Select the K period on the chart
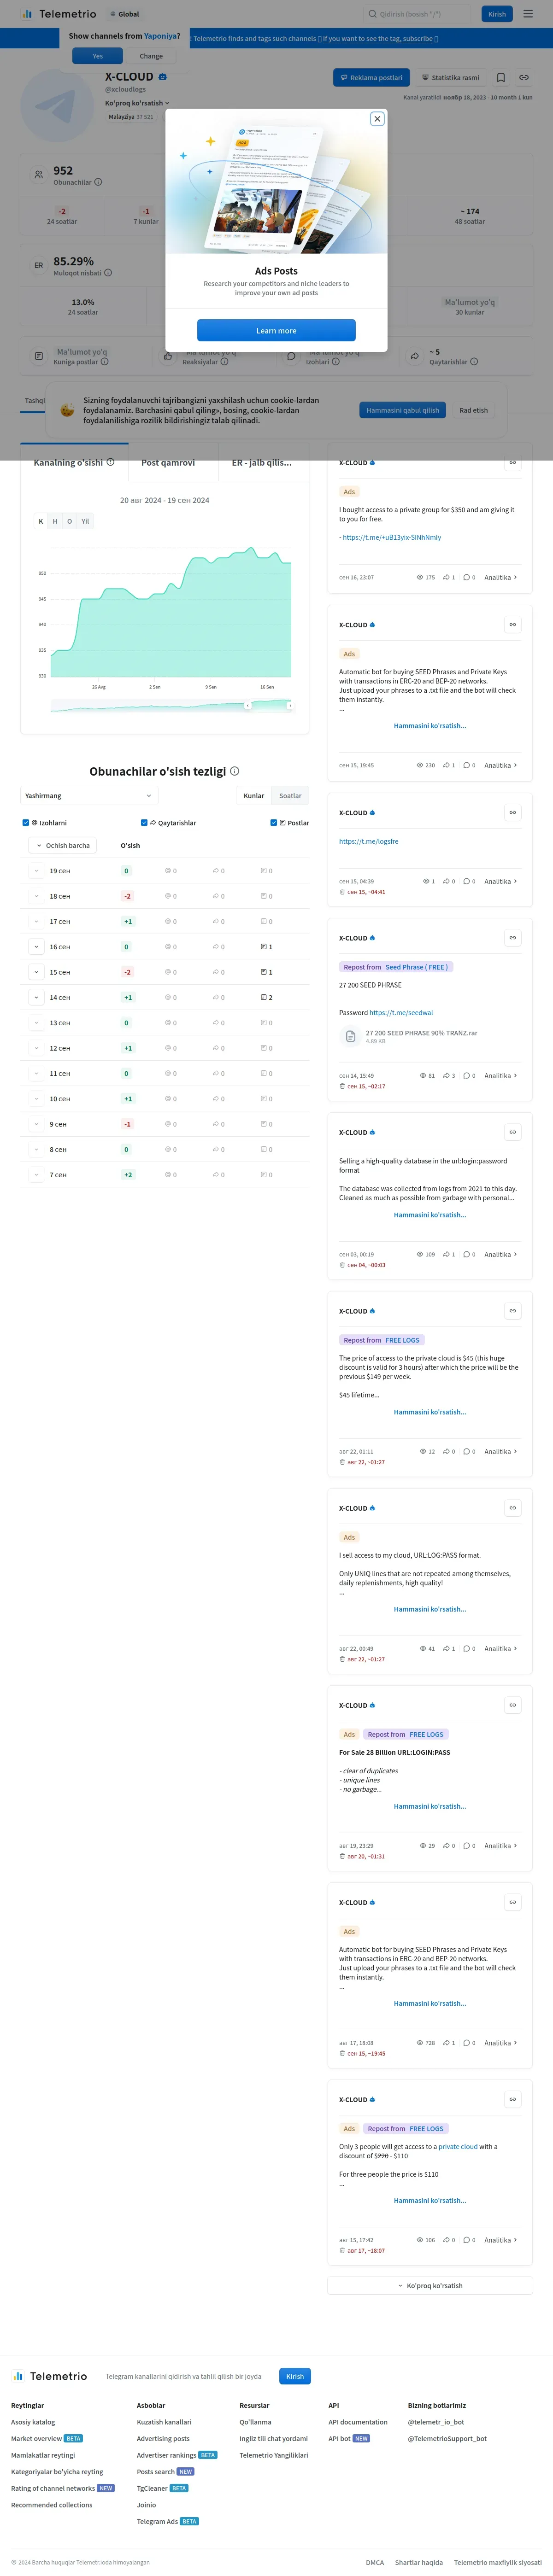 41,521
